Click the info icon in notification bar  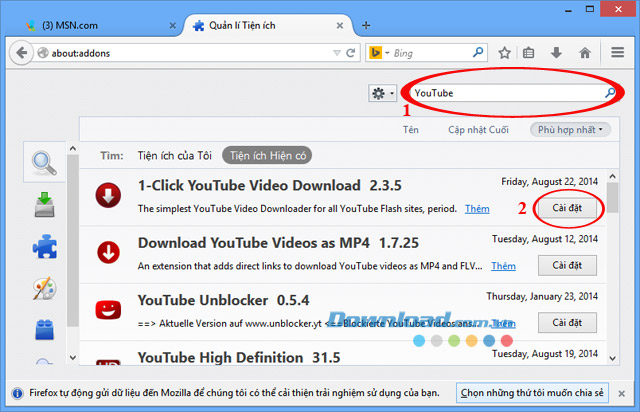click(x=17, y=394)
